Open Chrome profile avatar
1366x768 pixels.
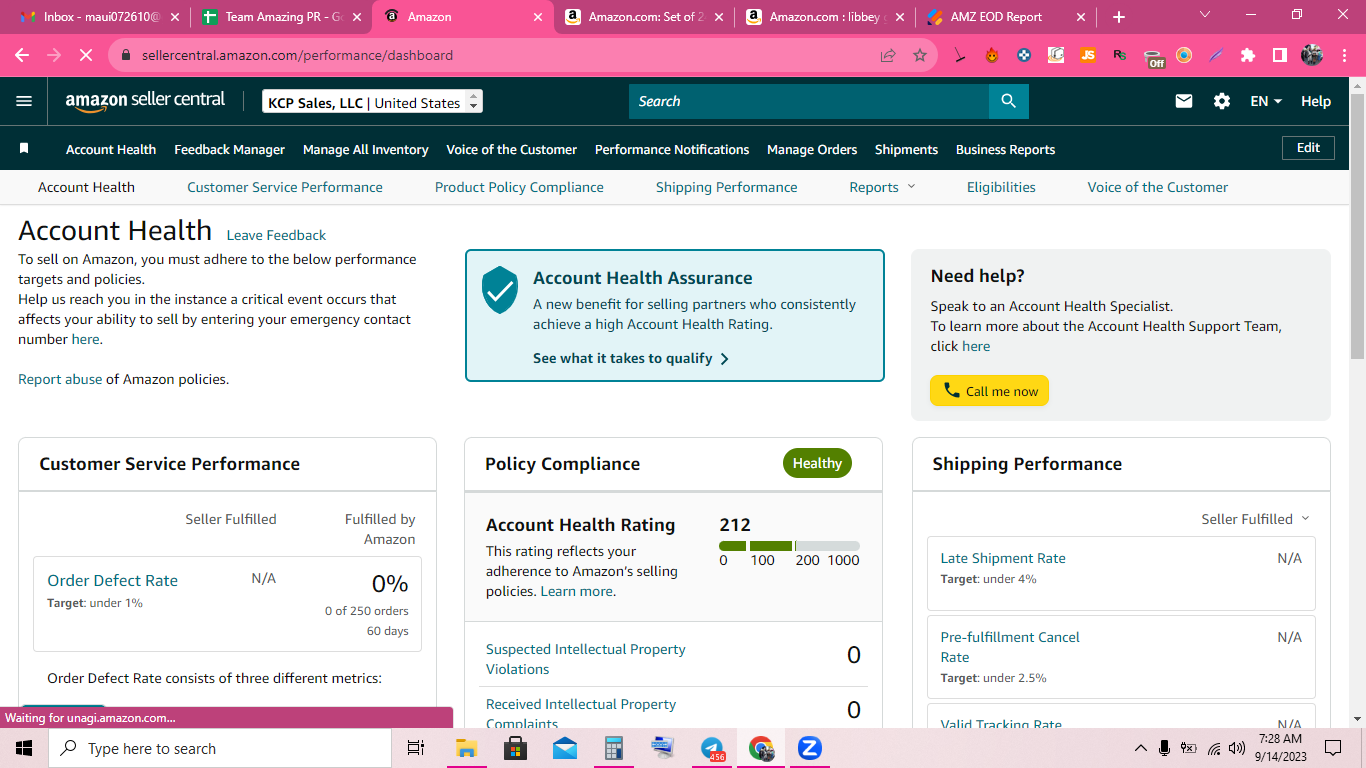click(1312, 55)
